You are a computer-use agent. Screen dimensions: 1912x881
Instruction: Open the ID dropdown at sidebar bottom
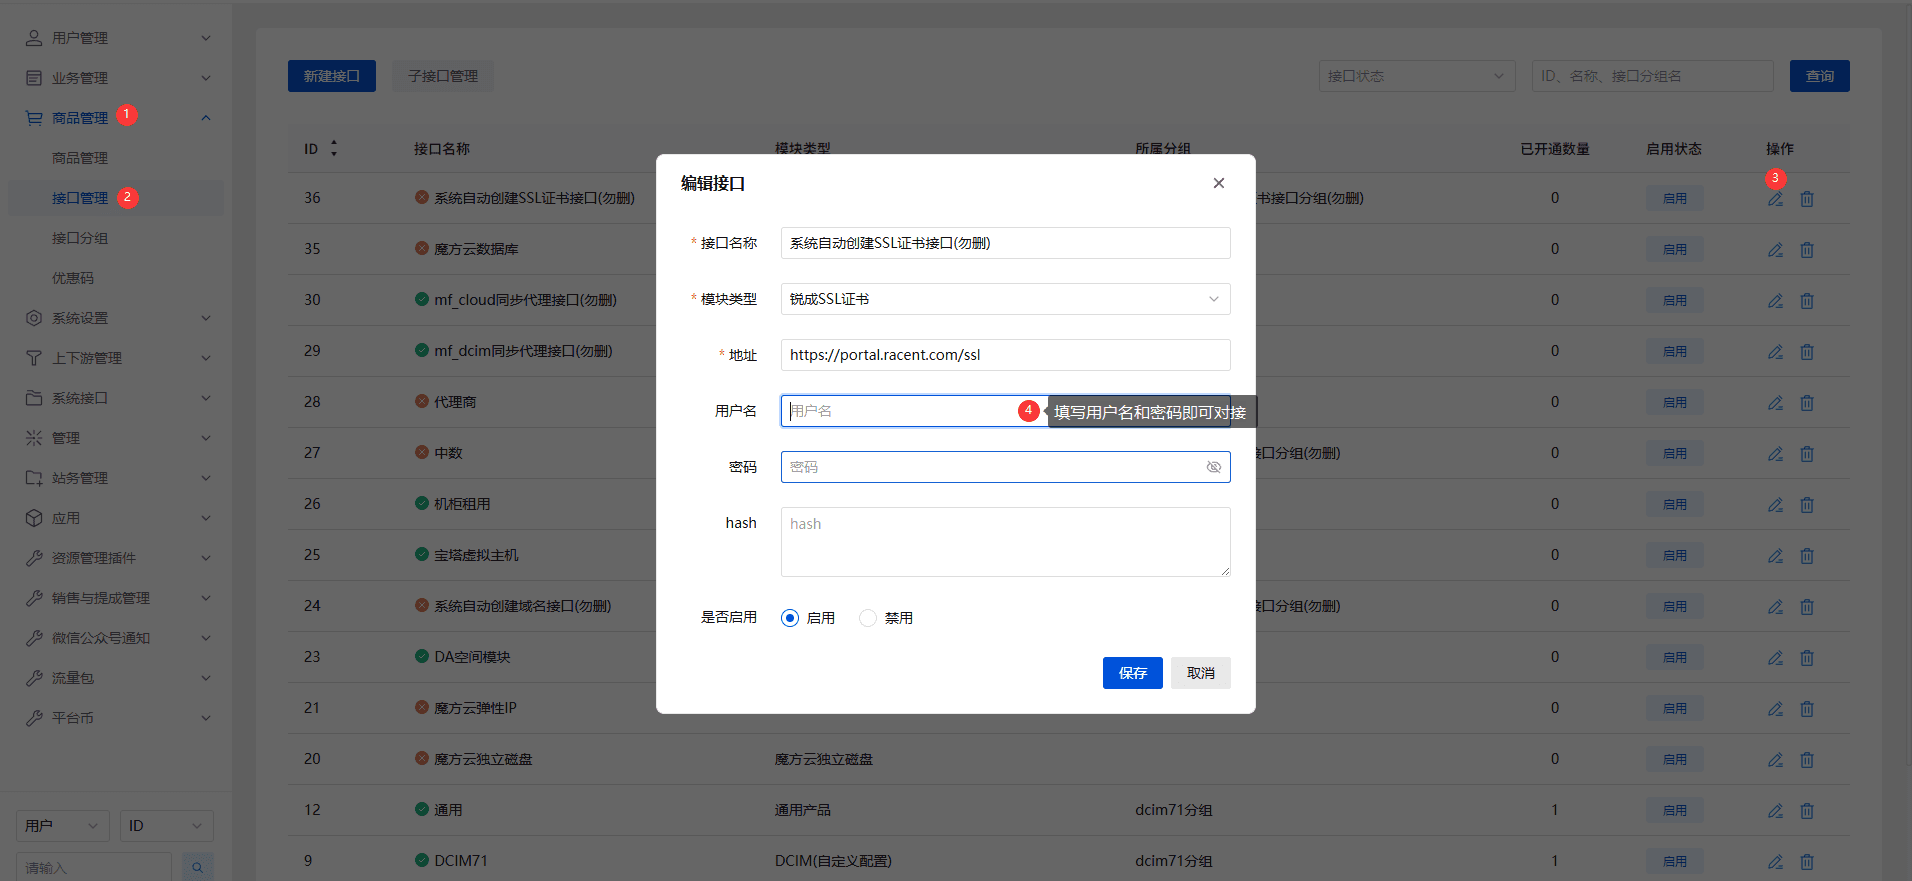[166, 826]
